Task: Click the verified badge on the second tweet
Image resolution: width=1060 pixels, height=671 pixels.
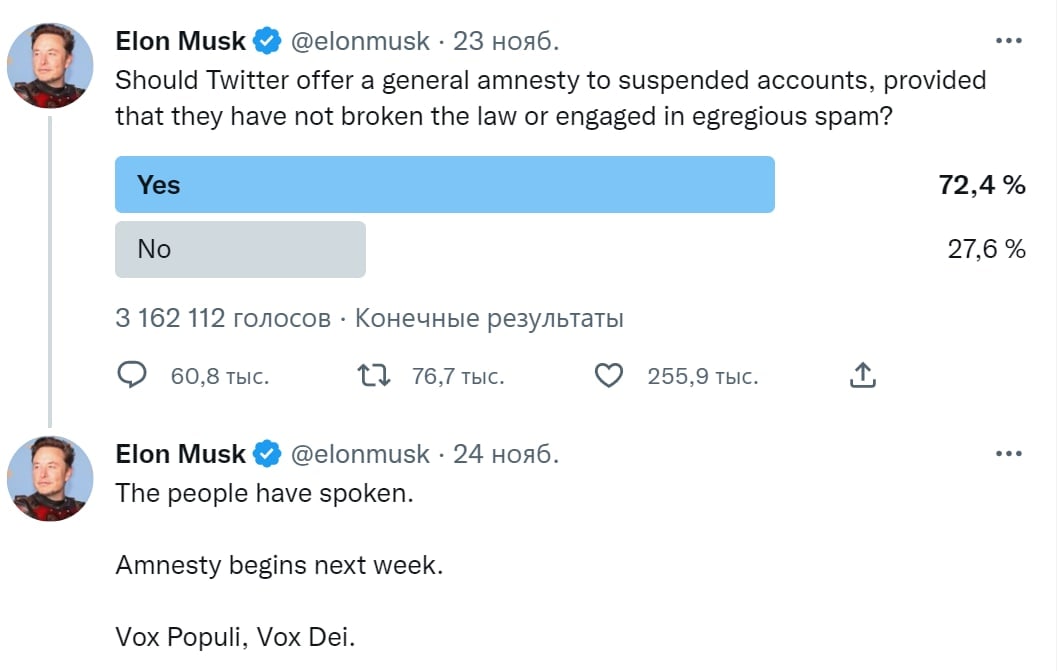Action: tap(266, 454)
